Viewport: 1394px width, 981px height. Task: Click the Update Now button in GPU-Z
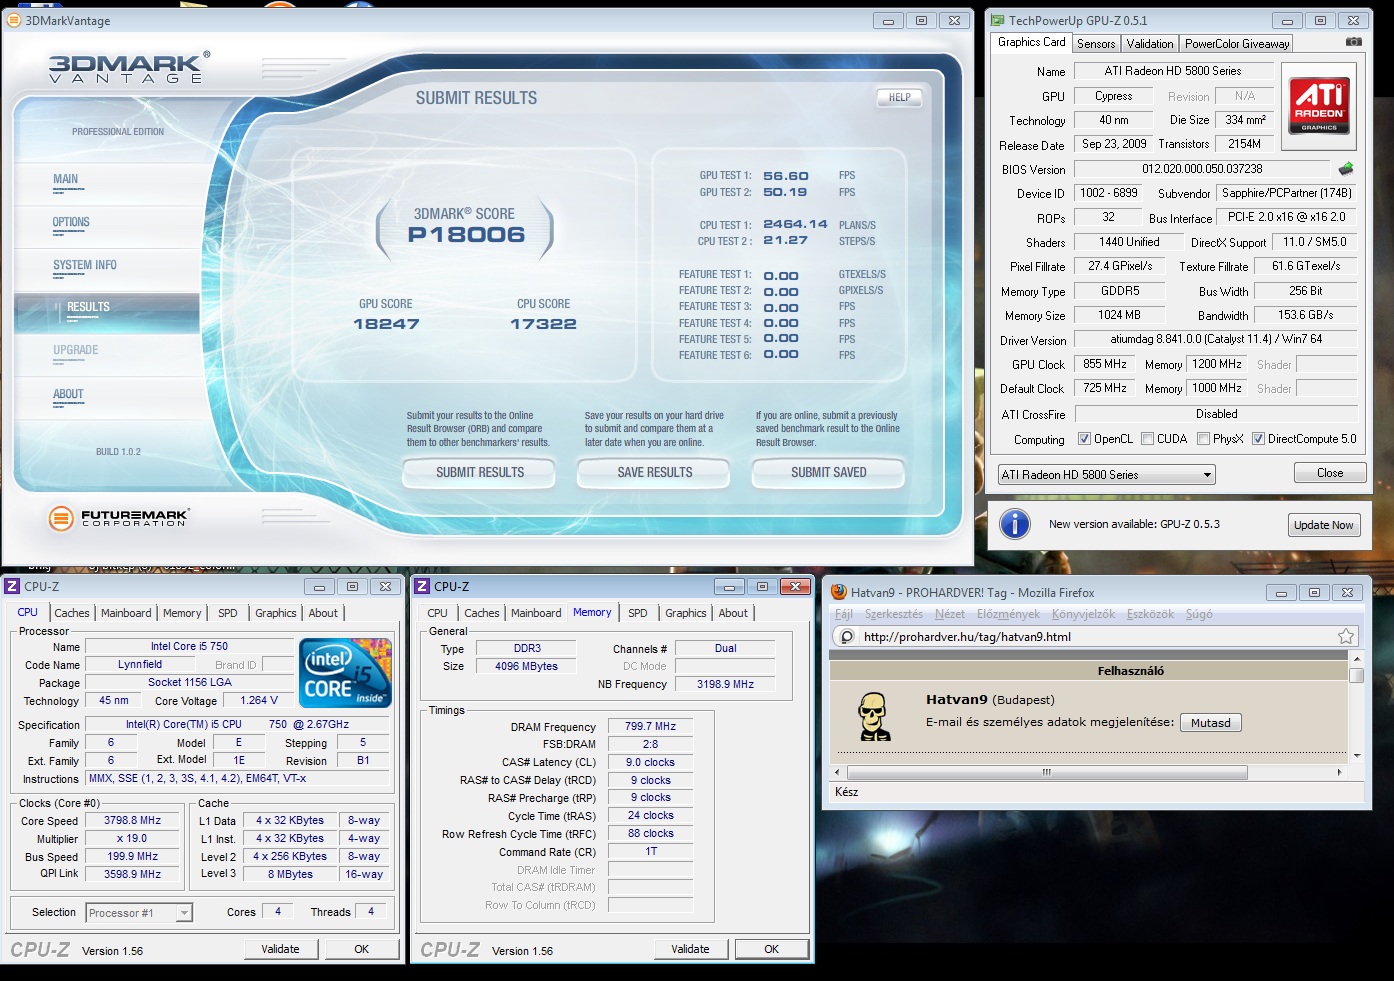(1324, 525)
